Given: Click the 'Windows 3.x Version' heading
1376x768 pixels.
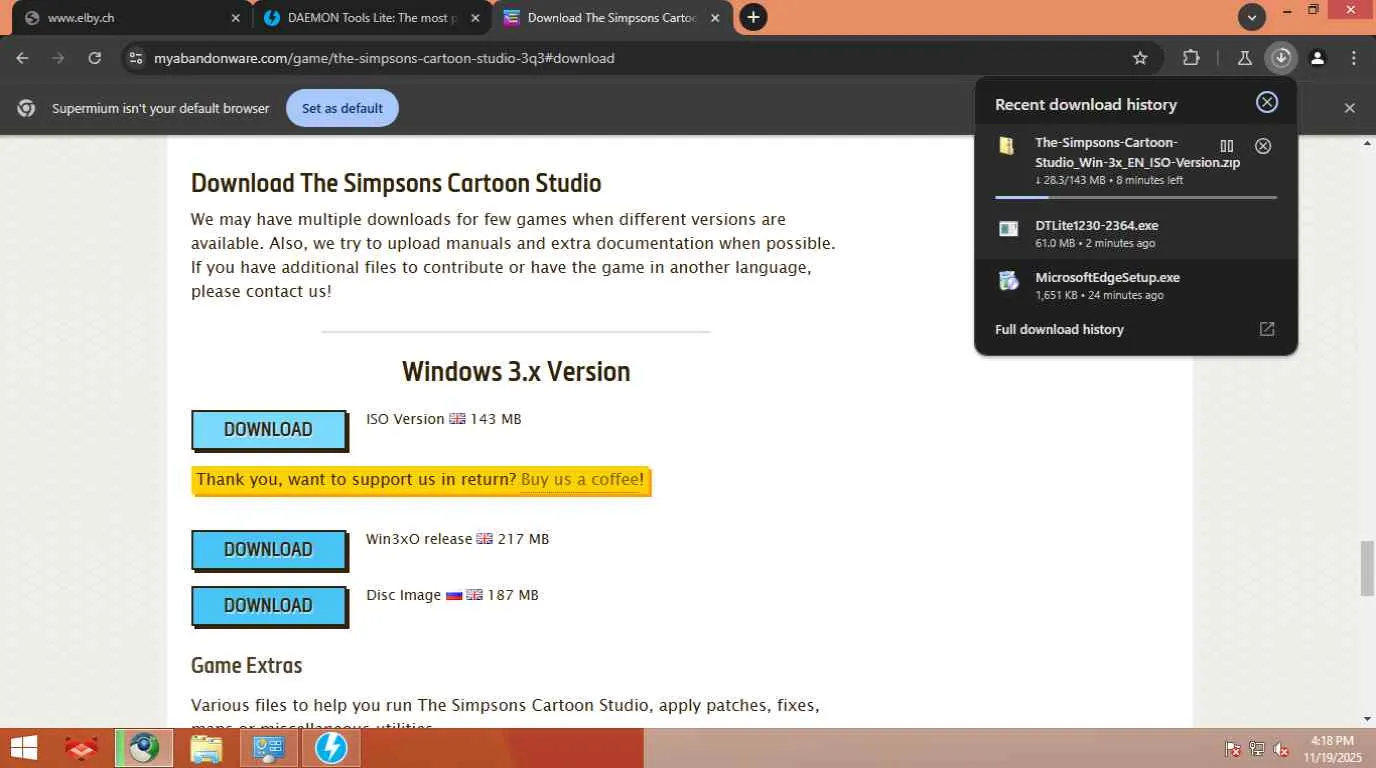Looking at the screenshot, I should (516, 372).
